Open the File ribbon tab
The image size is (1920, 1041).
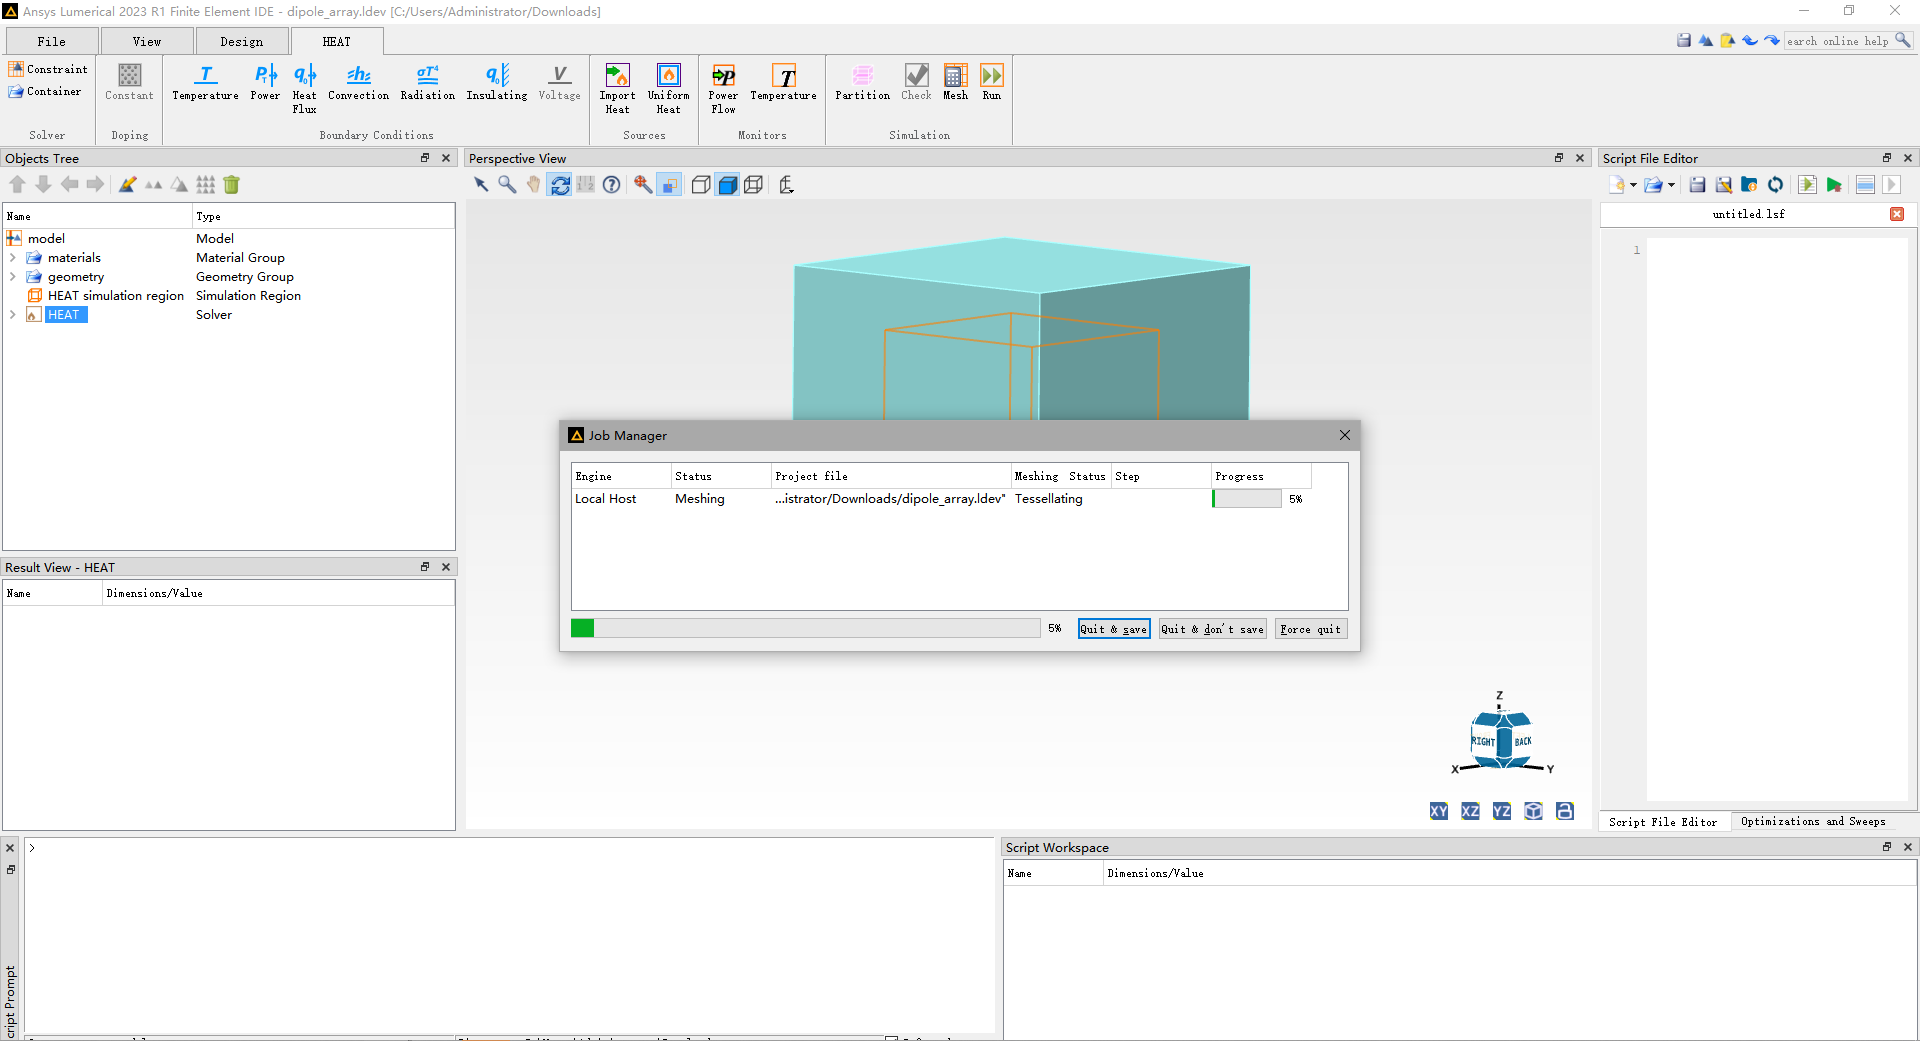52,41
